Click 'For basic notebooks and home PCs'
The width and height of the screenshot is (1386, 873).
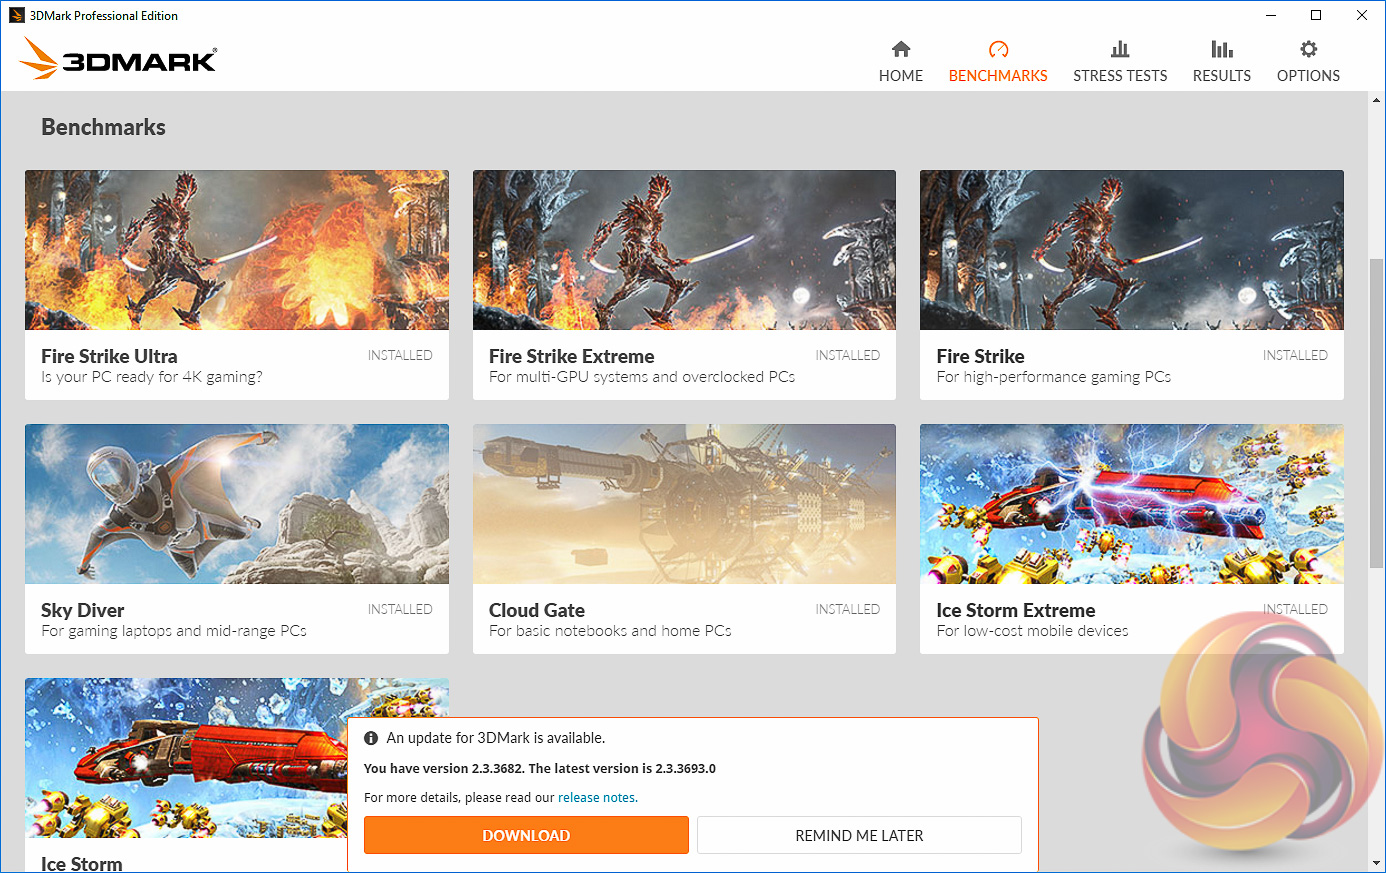click(610, 631)
